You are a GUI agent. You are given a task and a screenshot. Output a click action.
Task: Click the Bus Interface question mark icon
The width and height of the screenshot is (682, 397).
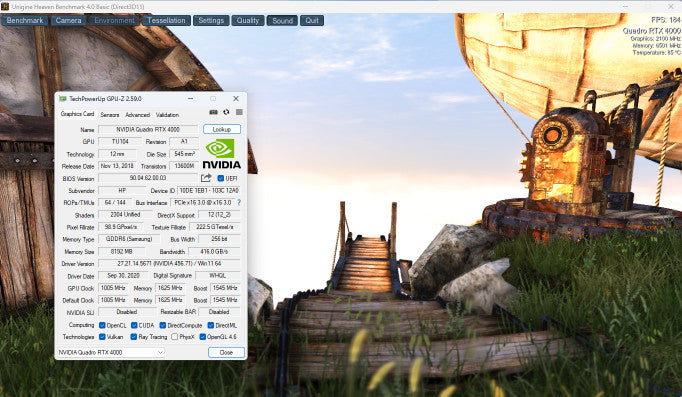click(x=239, y=203)
